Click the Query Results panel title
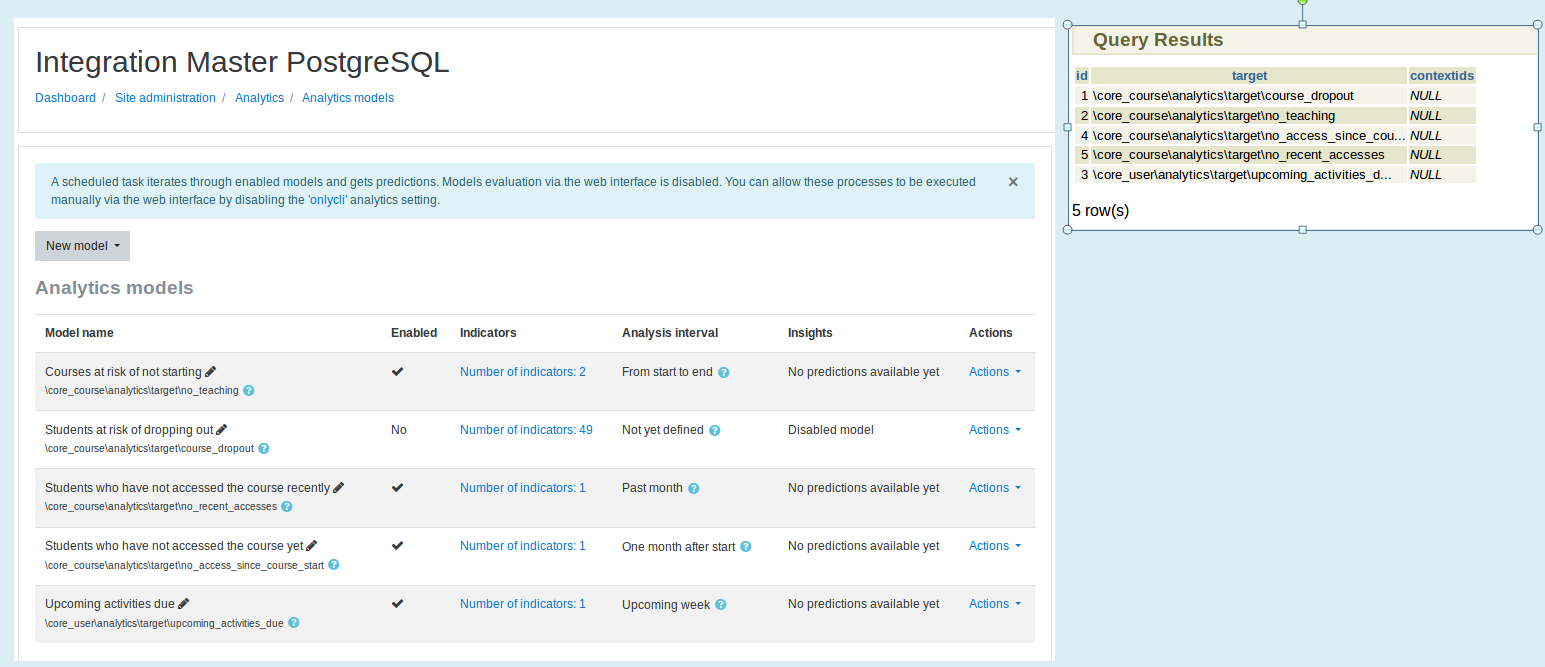Screen dimensions: 1545x667 (1158, 40)
